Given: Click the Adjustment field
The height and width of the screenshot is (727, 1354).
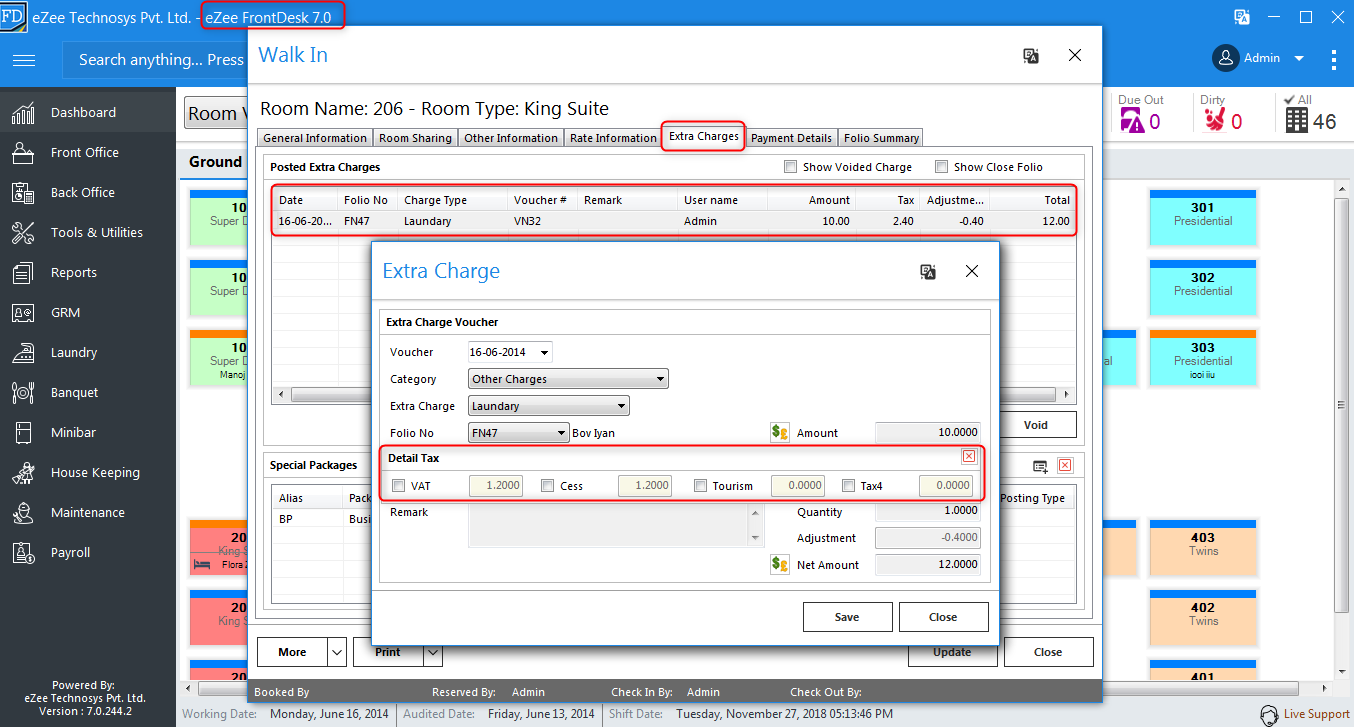Looking at the screenshot, I should tap(927, 538).
